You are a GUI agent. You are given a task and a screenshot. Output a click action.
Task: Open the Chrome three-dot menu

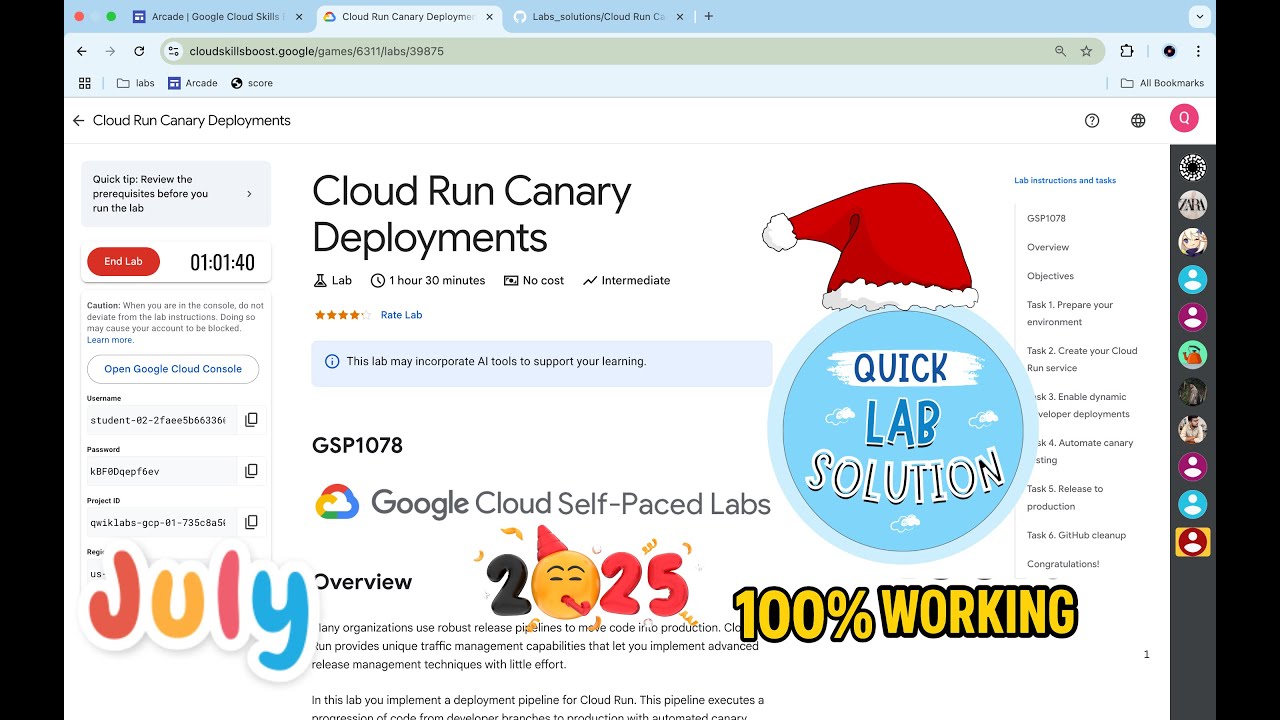pos(1198,51)
